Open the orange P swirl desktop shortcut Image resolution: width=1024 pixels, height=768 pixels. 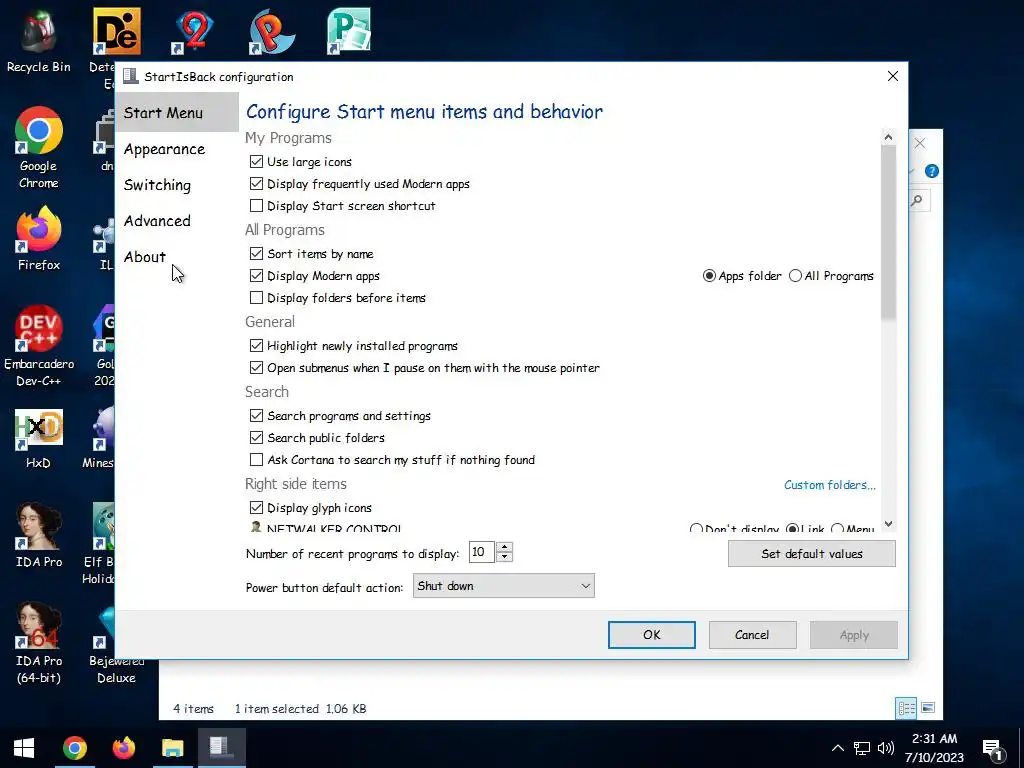[x=272, y=30]
